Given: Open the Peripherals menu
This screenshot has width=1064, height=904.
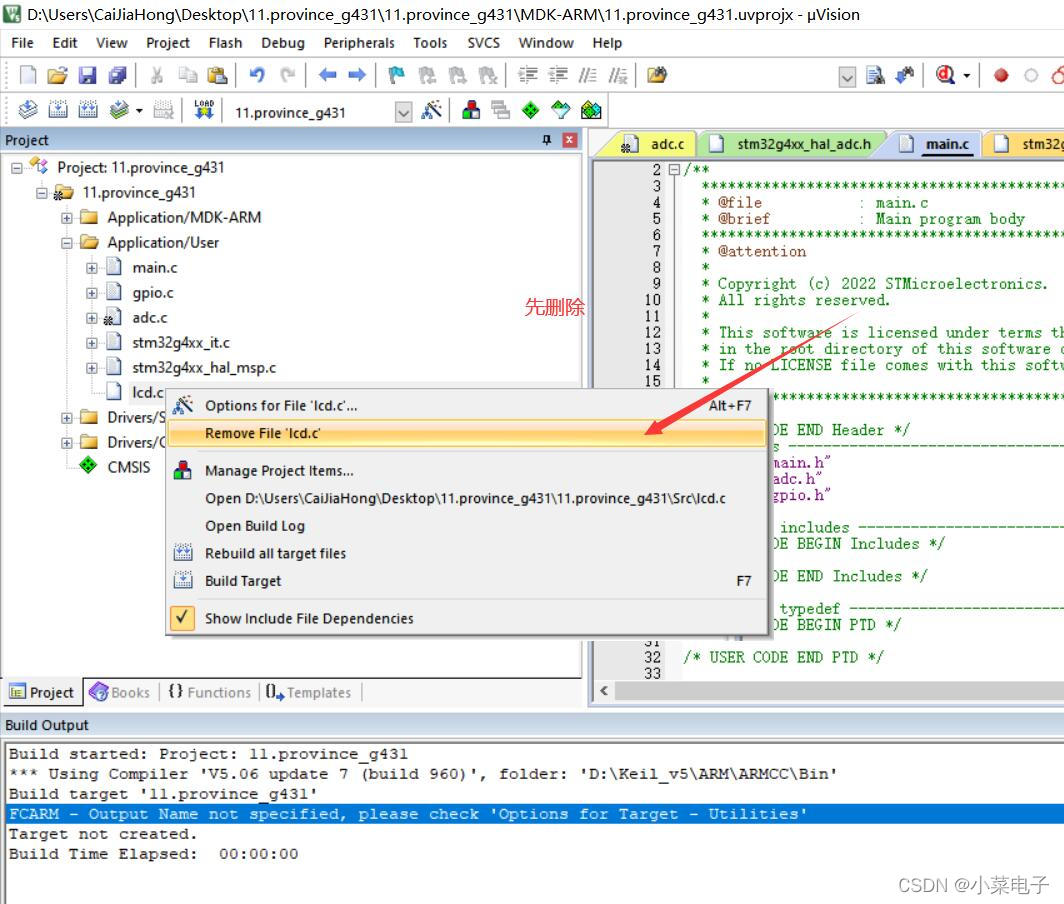Looking at the screenshot, I should [x=359, y=42].
